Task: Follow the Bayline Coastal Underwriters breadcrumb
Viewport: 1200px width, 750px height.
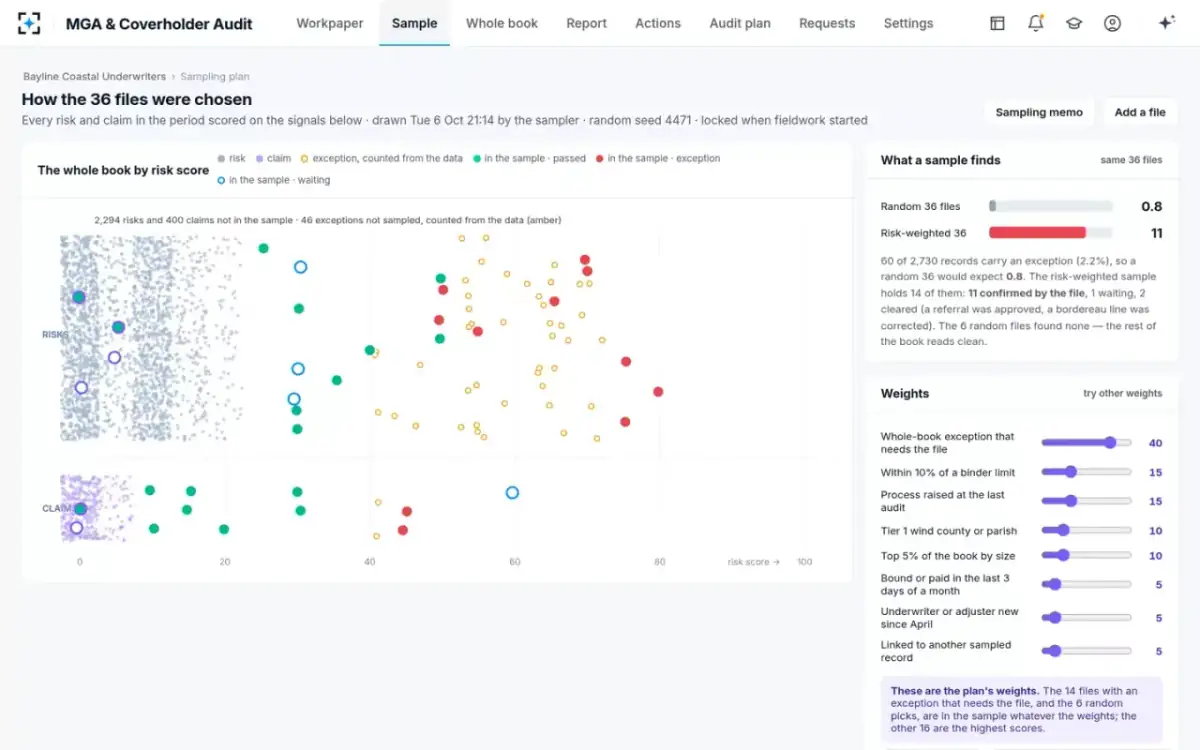Action: [x=94, y=76]
